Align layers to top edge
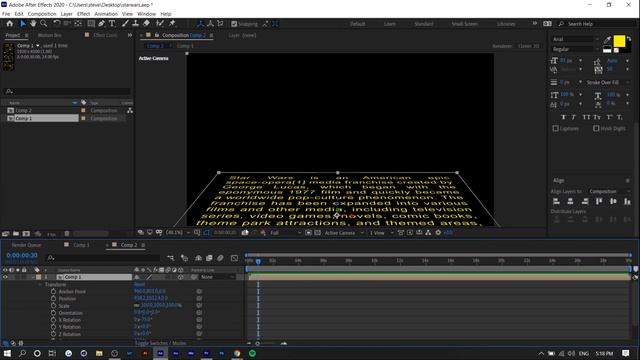This screenshot has height=360, width=640. click(599, 201)
